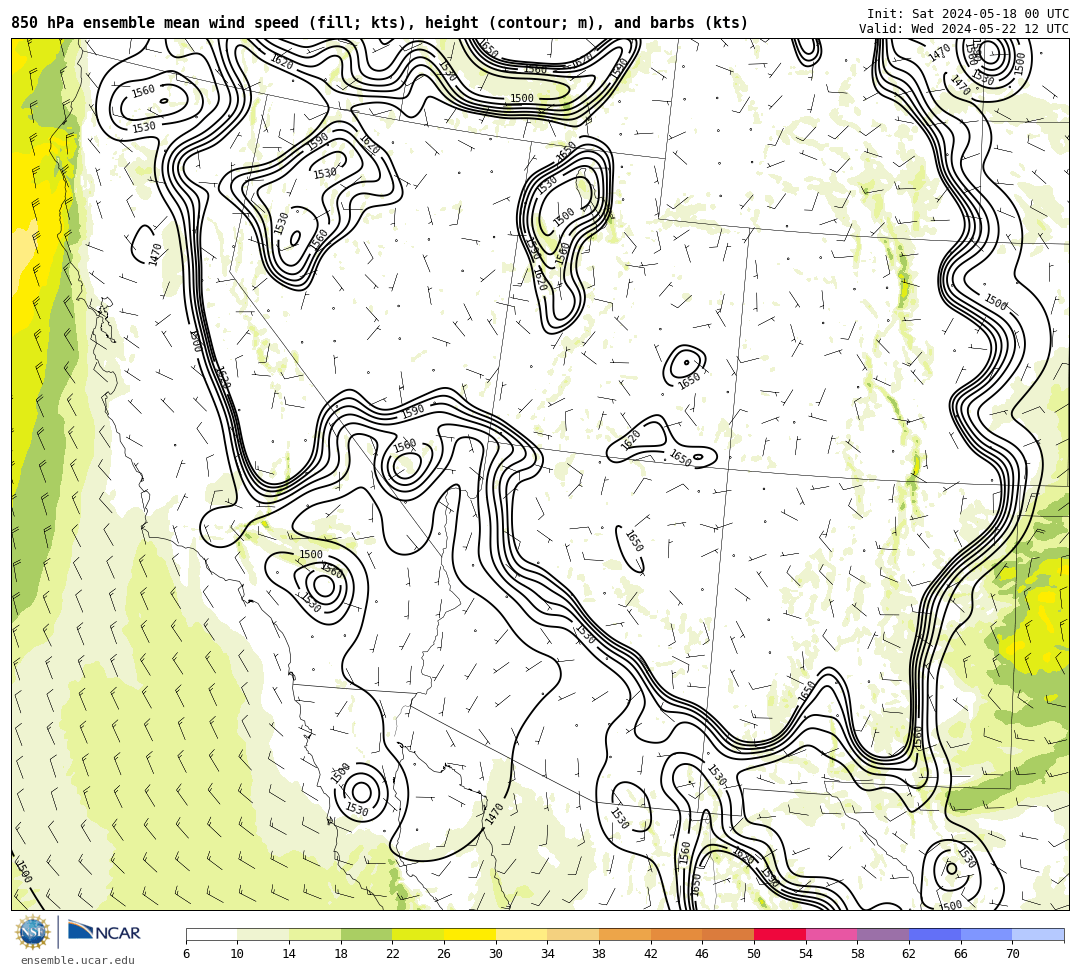Click the orange 38-42 kts colorbar segment
Screen dimensions: 1080x973
[625, 934]
